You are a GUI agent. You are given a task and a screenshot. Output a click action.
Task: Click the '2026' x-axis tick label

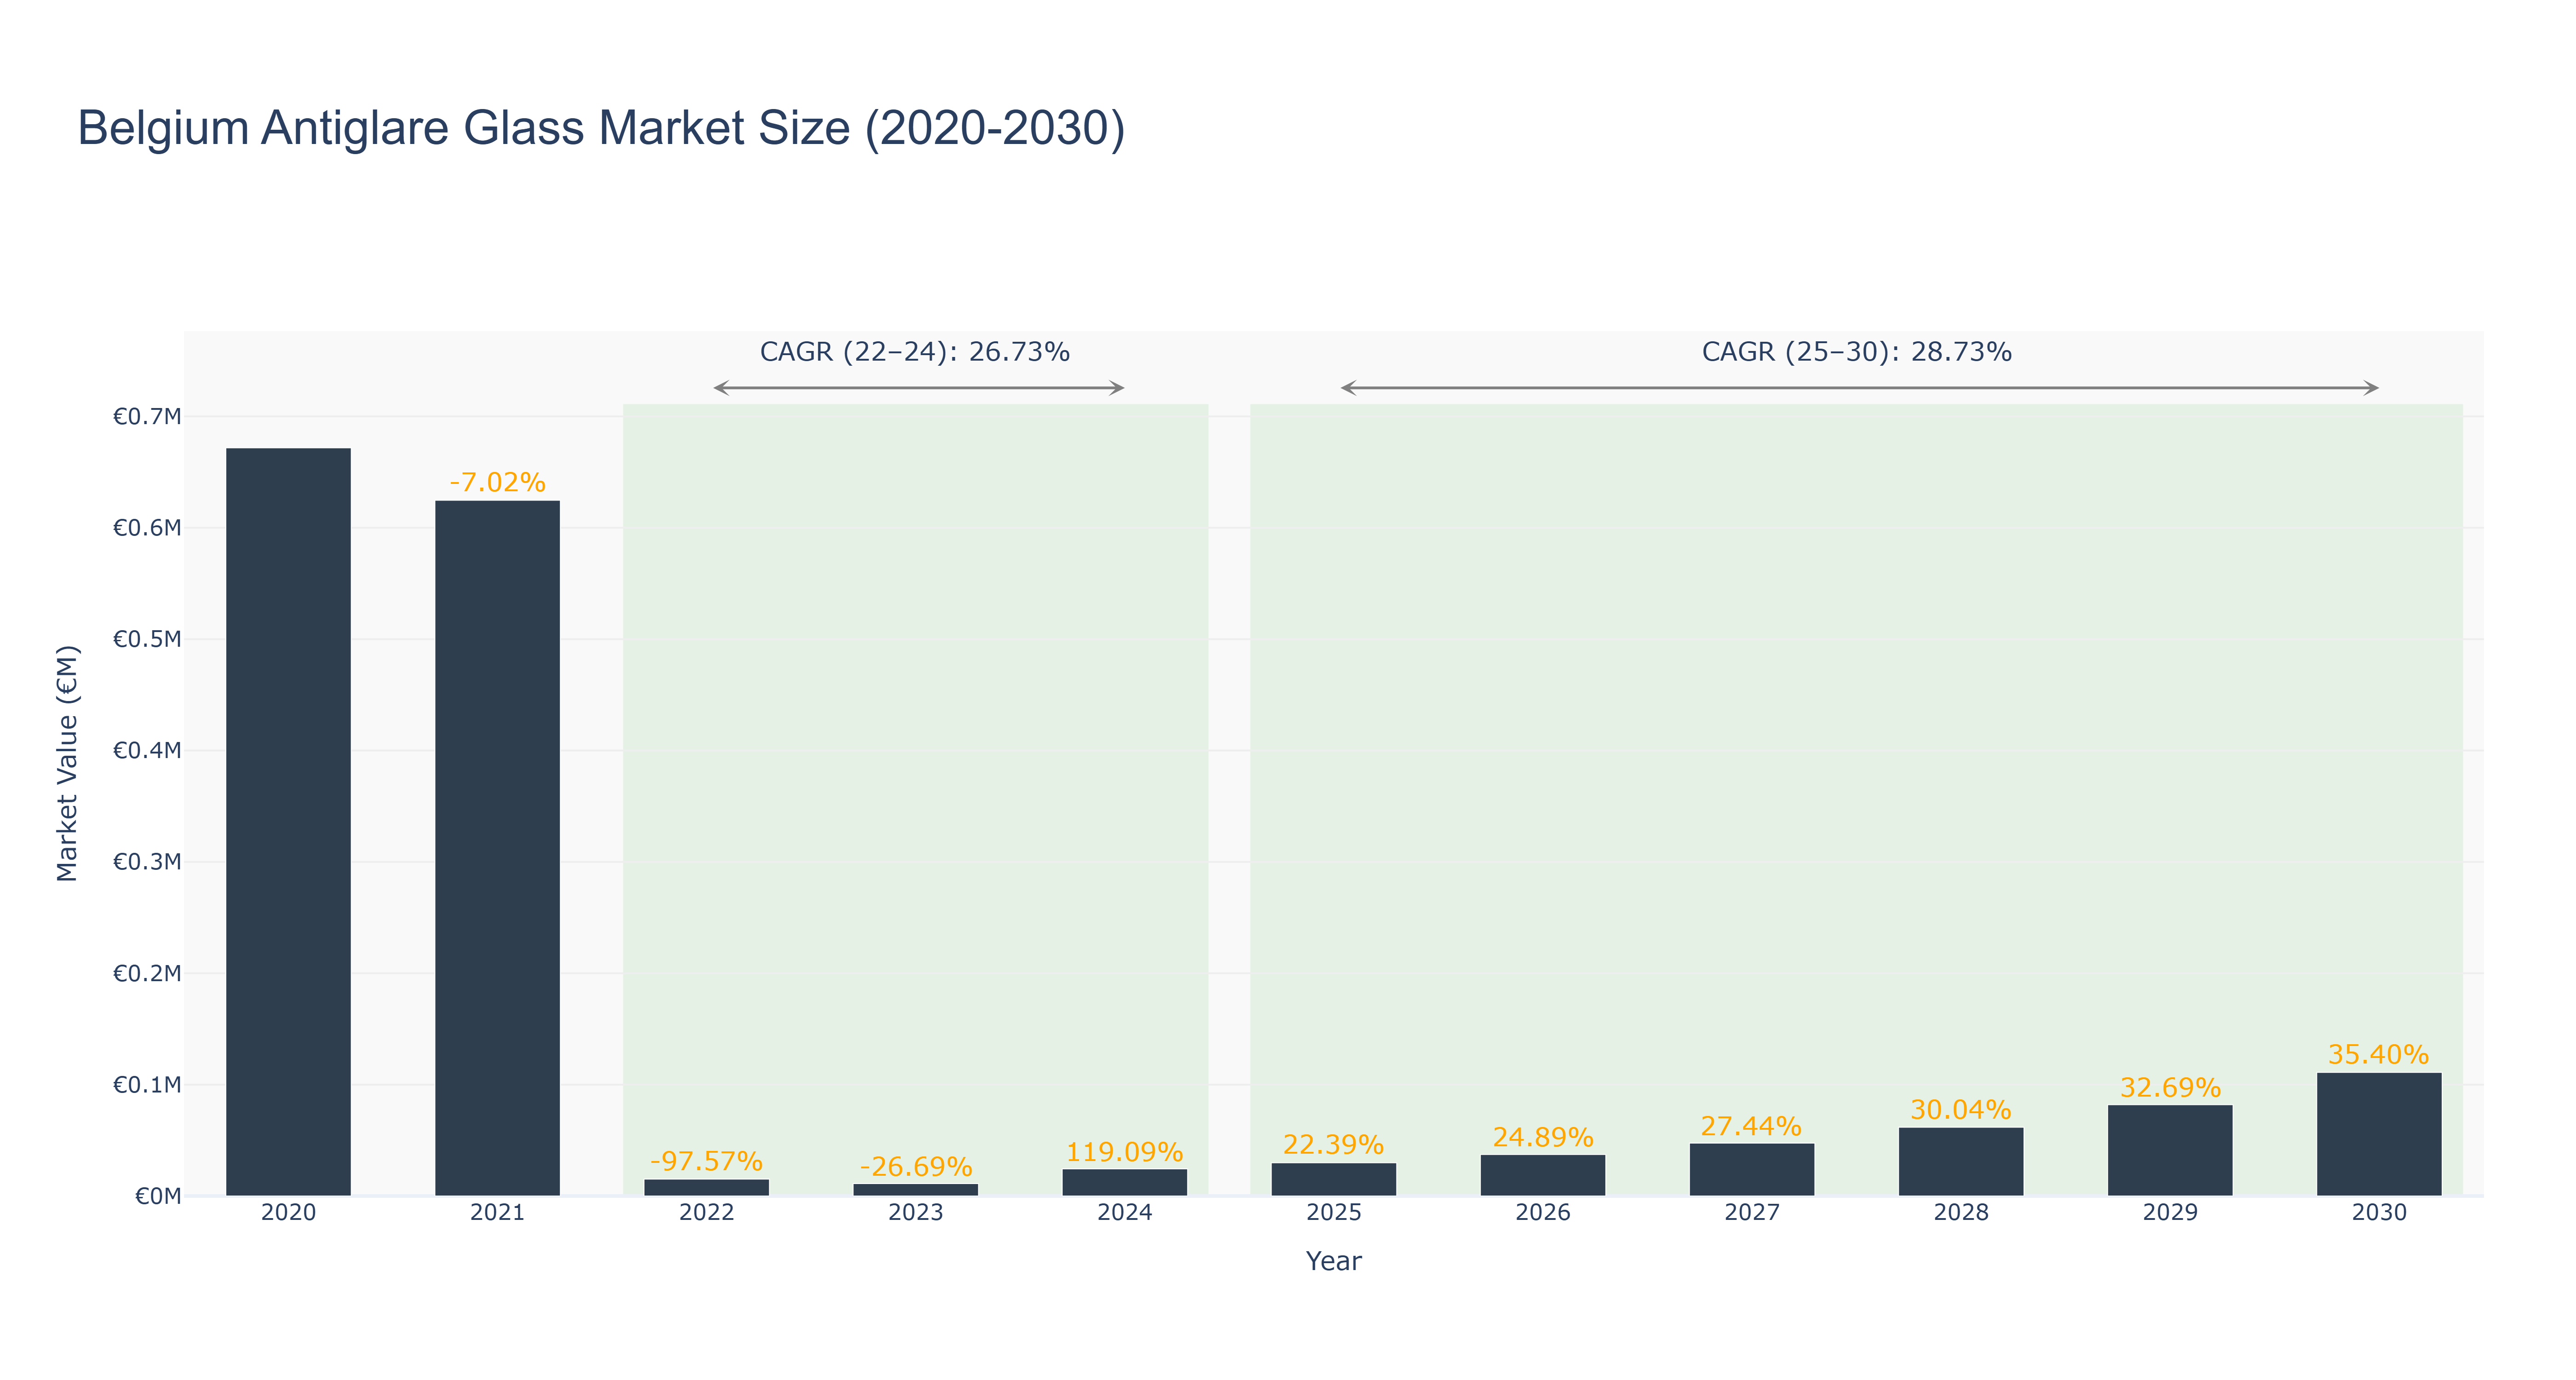(x=1543, y=1213)
